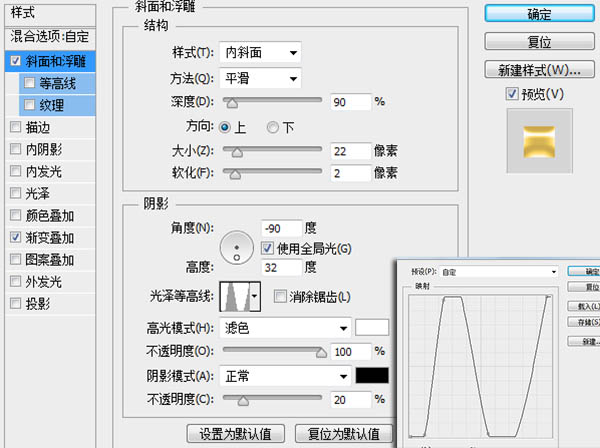Click the 样式 panel header
Image resolution: width=600 pixels, height=448 pixels.
click(x=50, y=14)
